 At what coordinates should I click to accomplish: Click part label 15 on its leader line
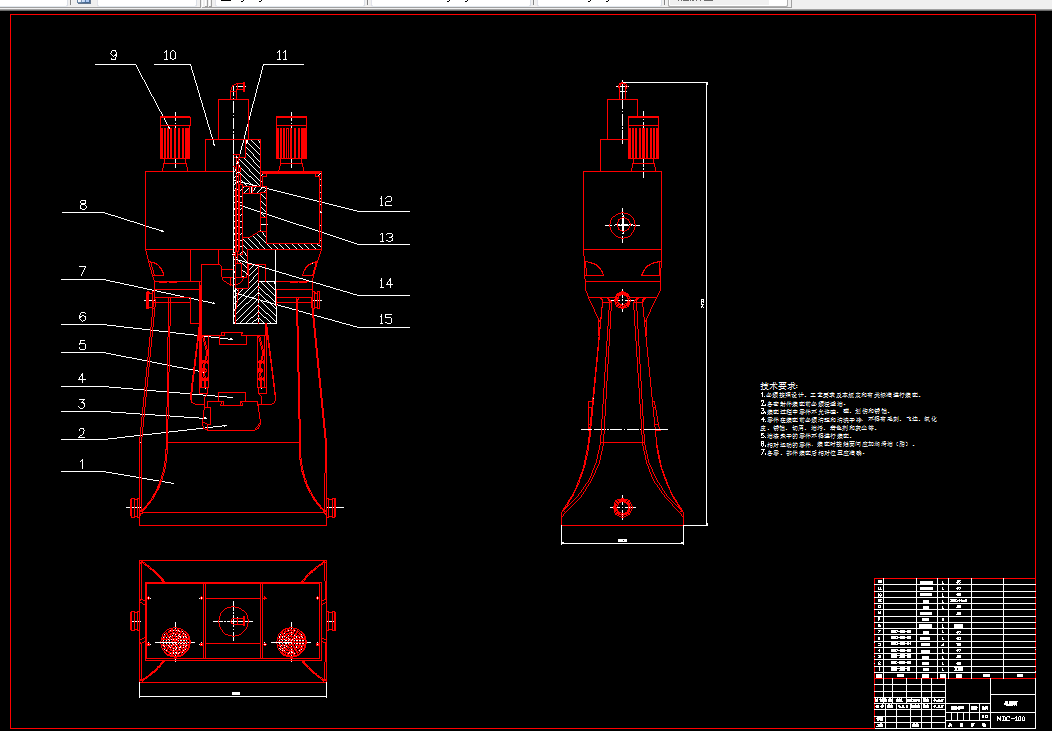384,318
